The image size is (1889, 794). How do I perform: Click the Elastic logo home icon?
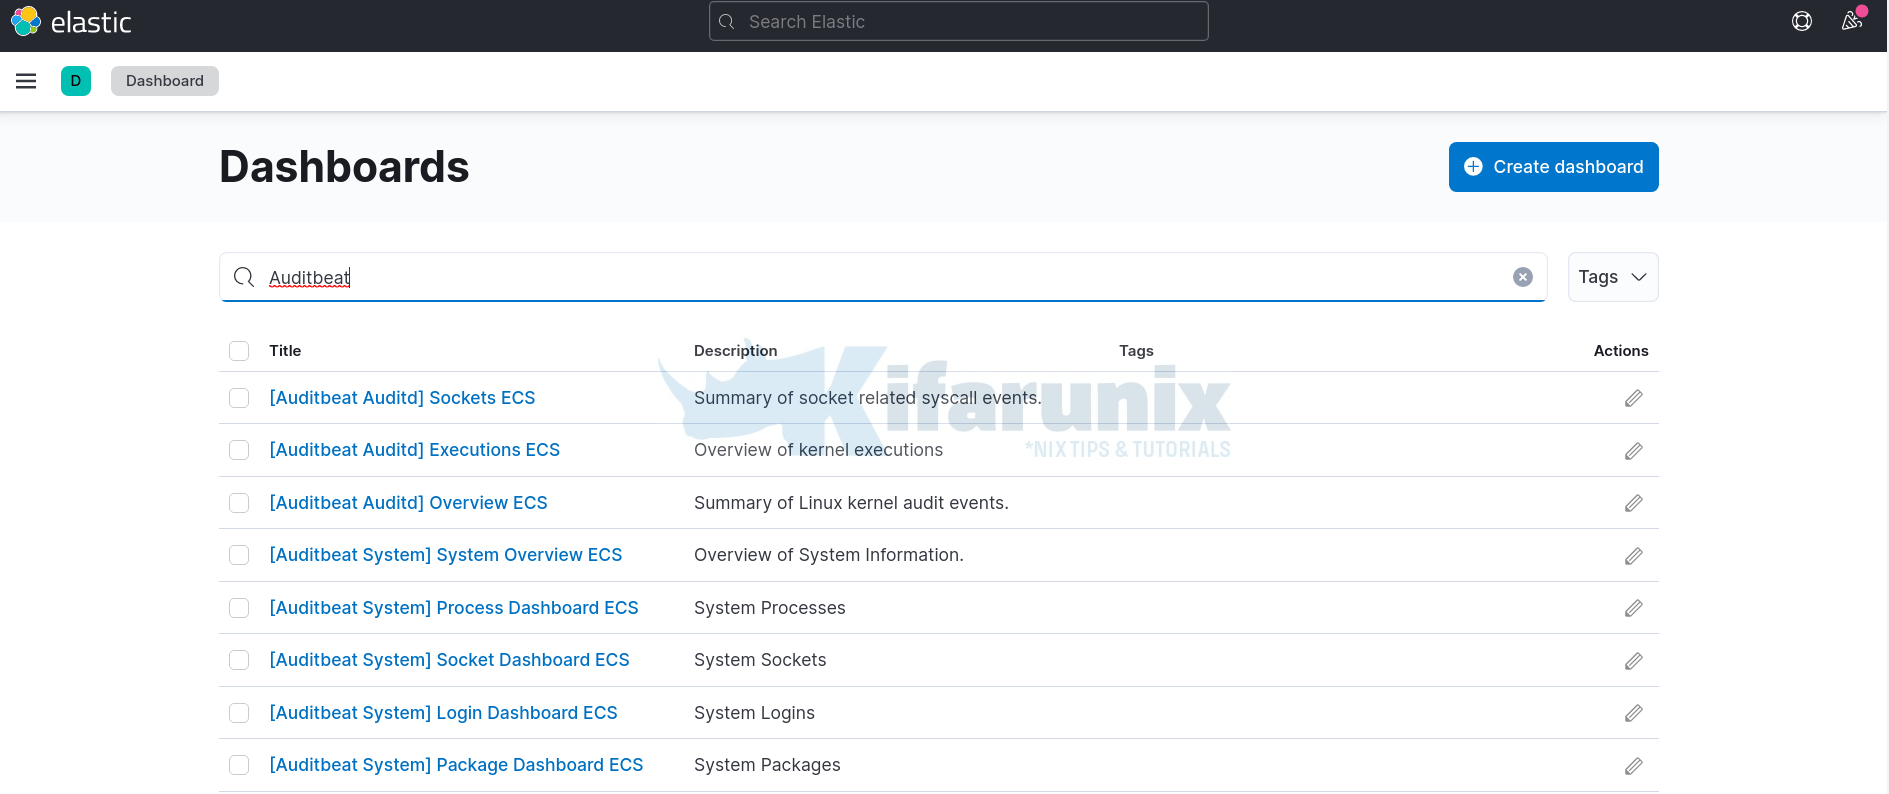click(x=26, y=21)
